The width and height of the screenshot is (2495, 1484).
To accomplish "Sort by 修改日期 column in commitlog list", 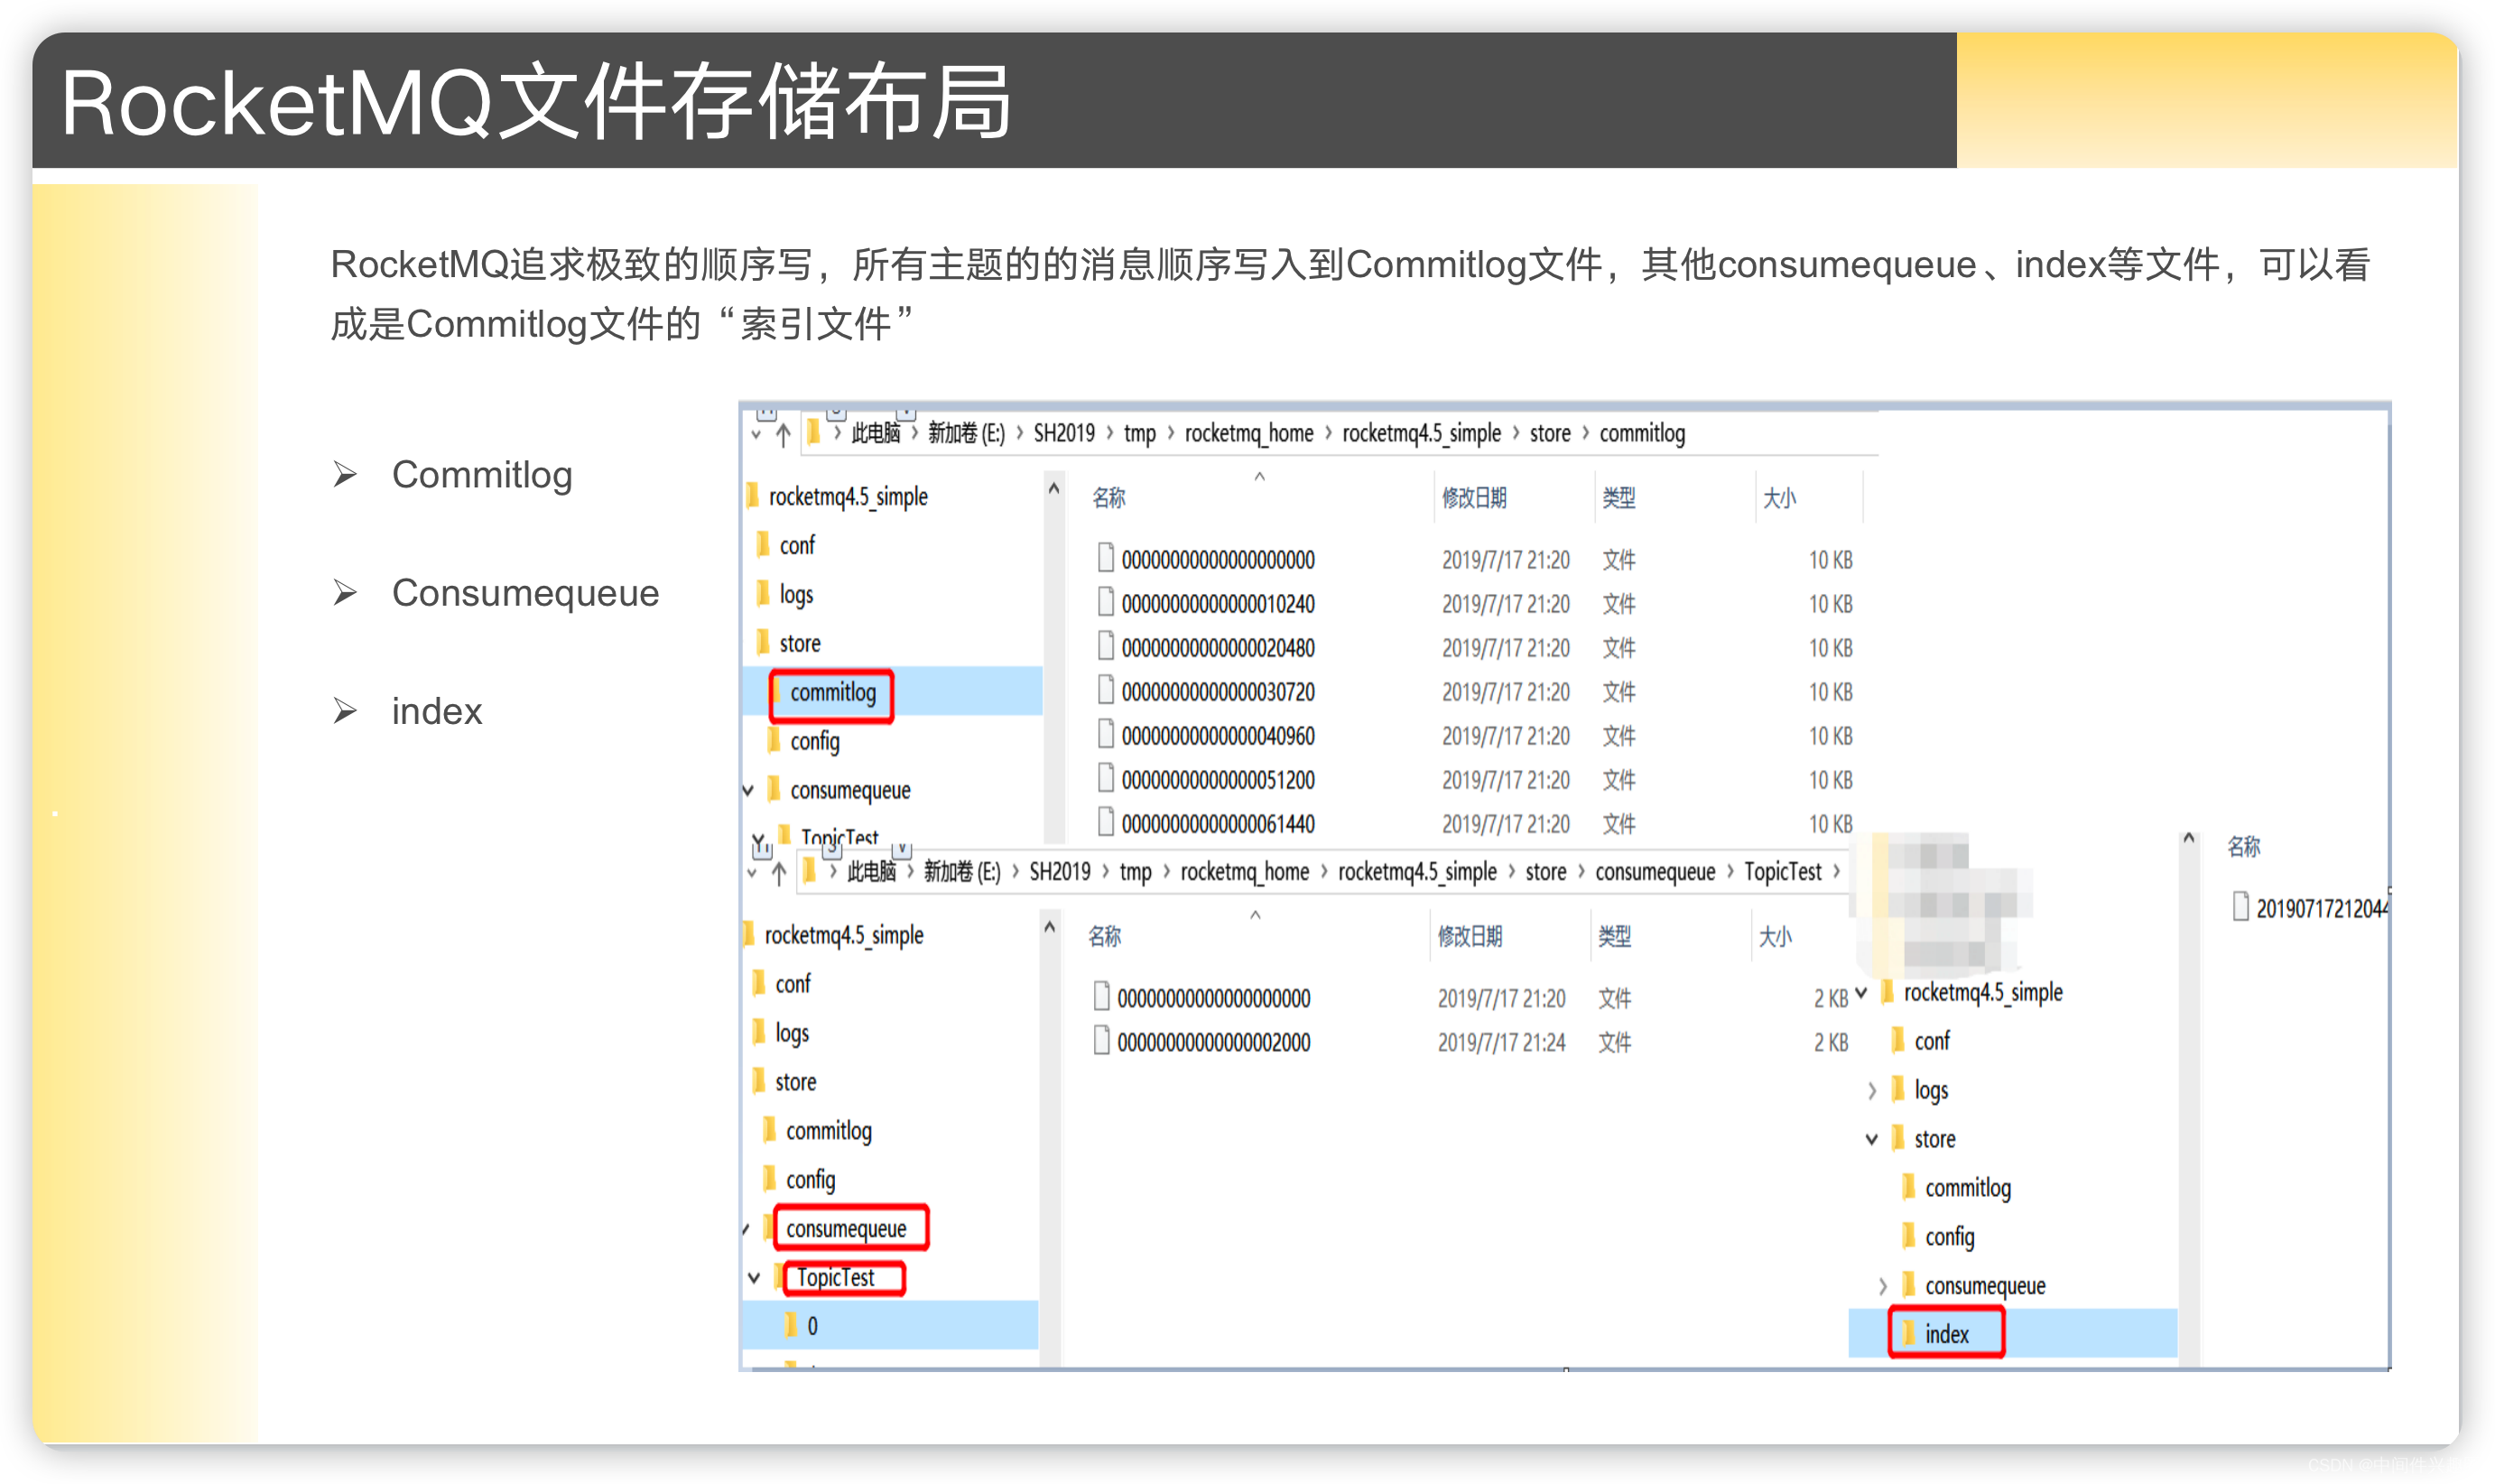I will (x=1473, y=497).
